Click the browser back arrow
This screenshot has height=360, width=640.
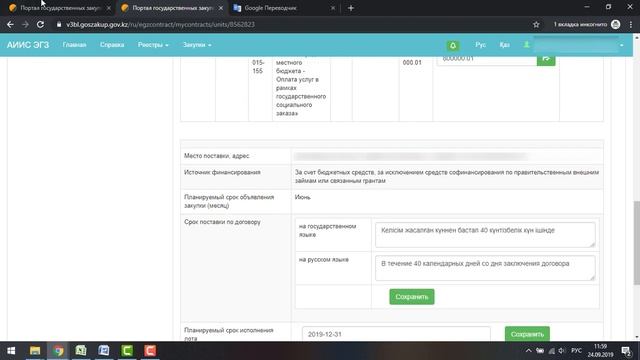(10, 24)
